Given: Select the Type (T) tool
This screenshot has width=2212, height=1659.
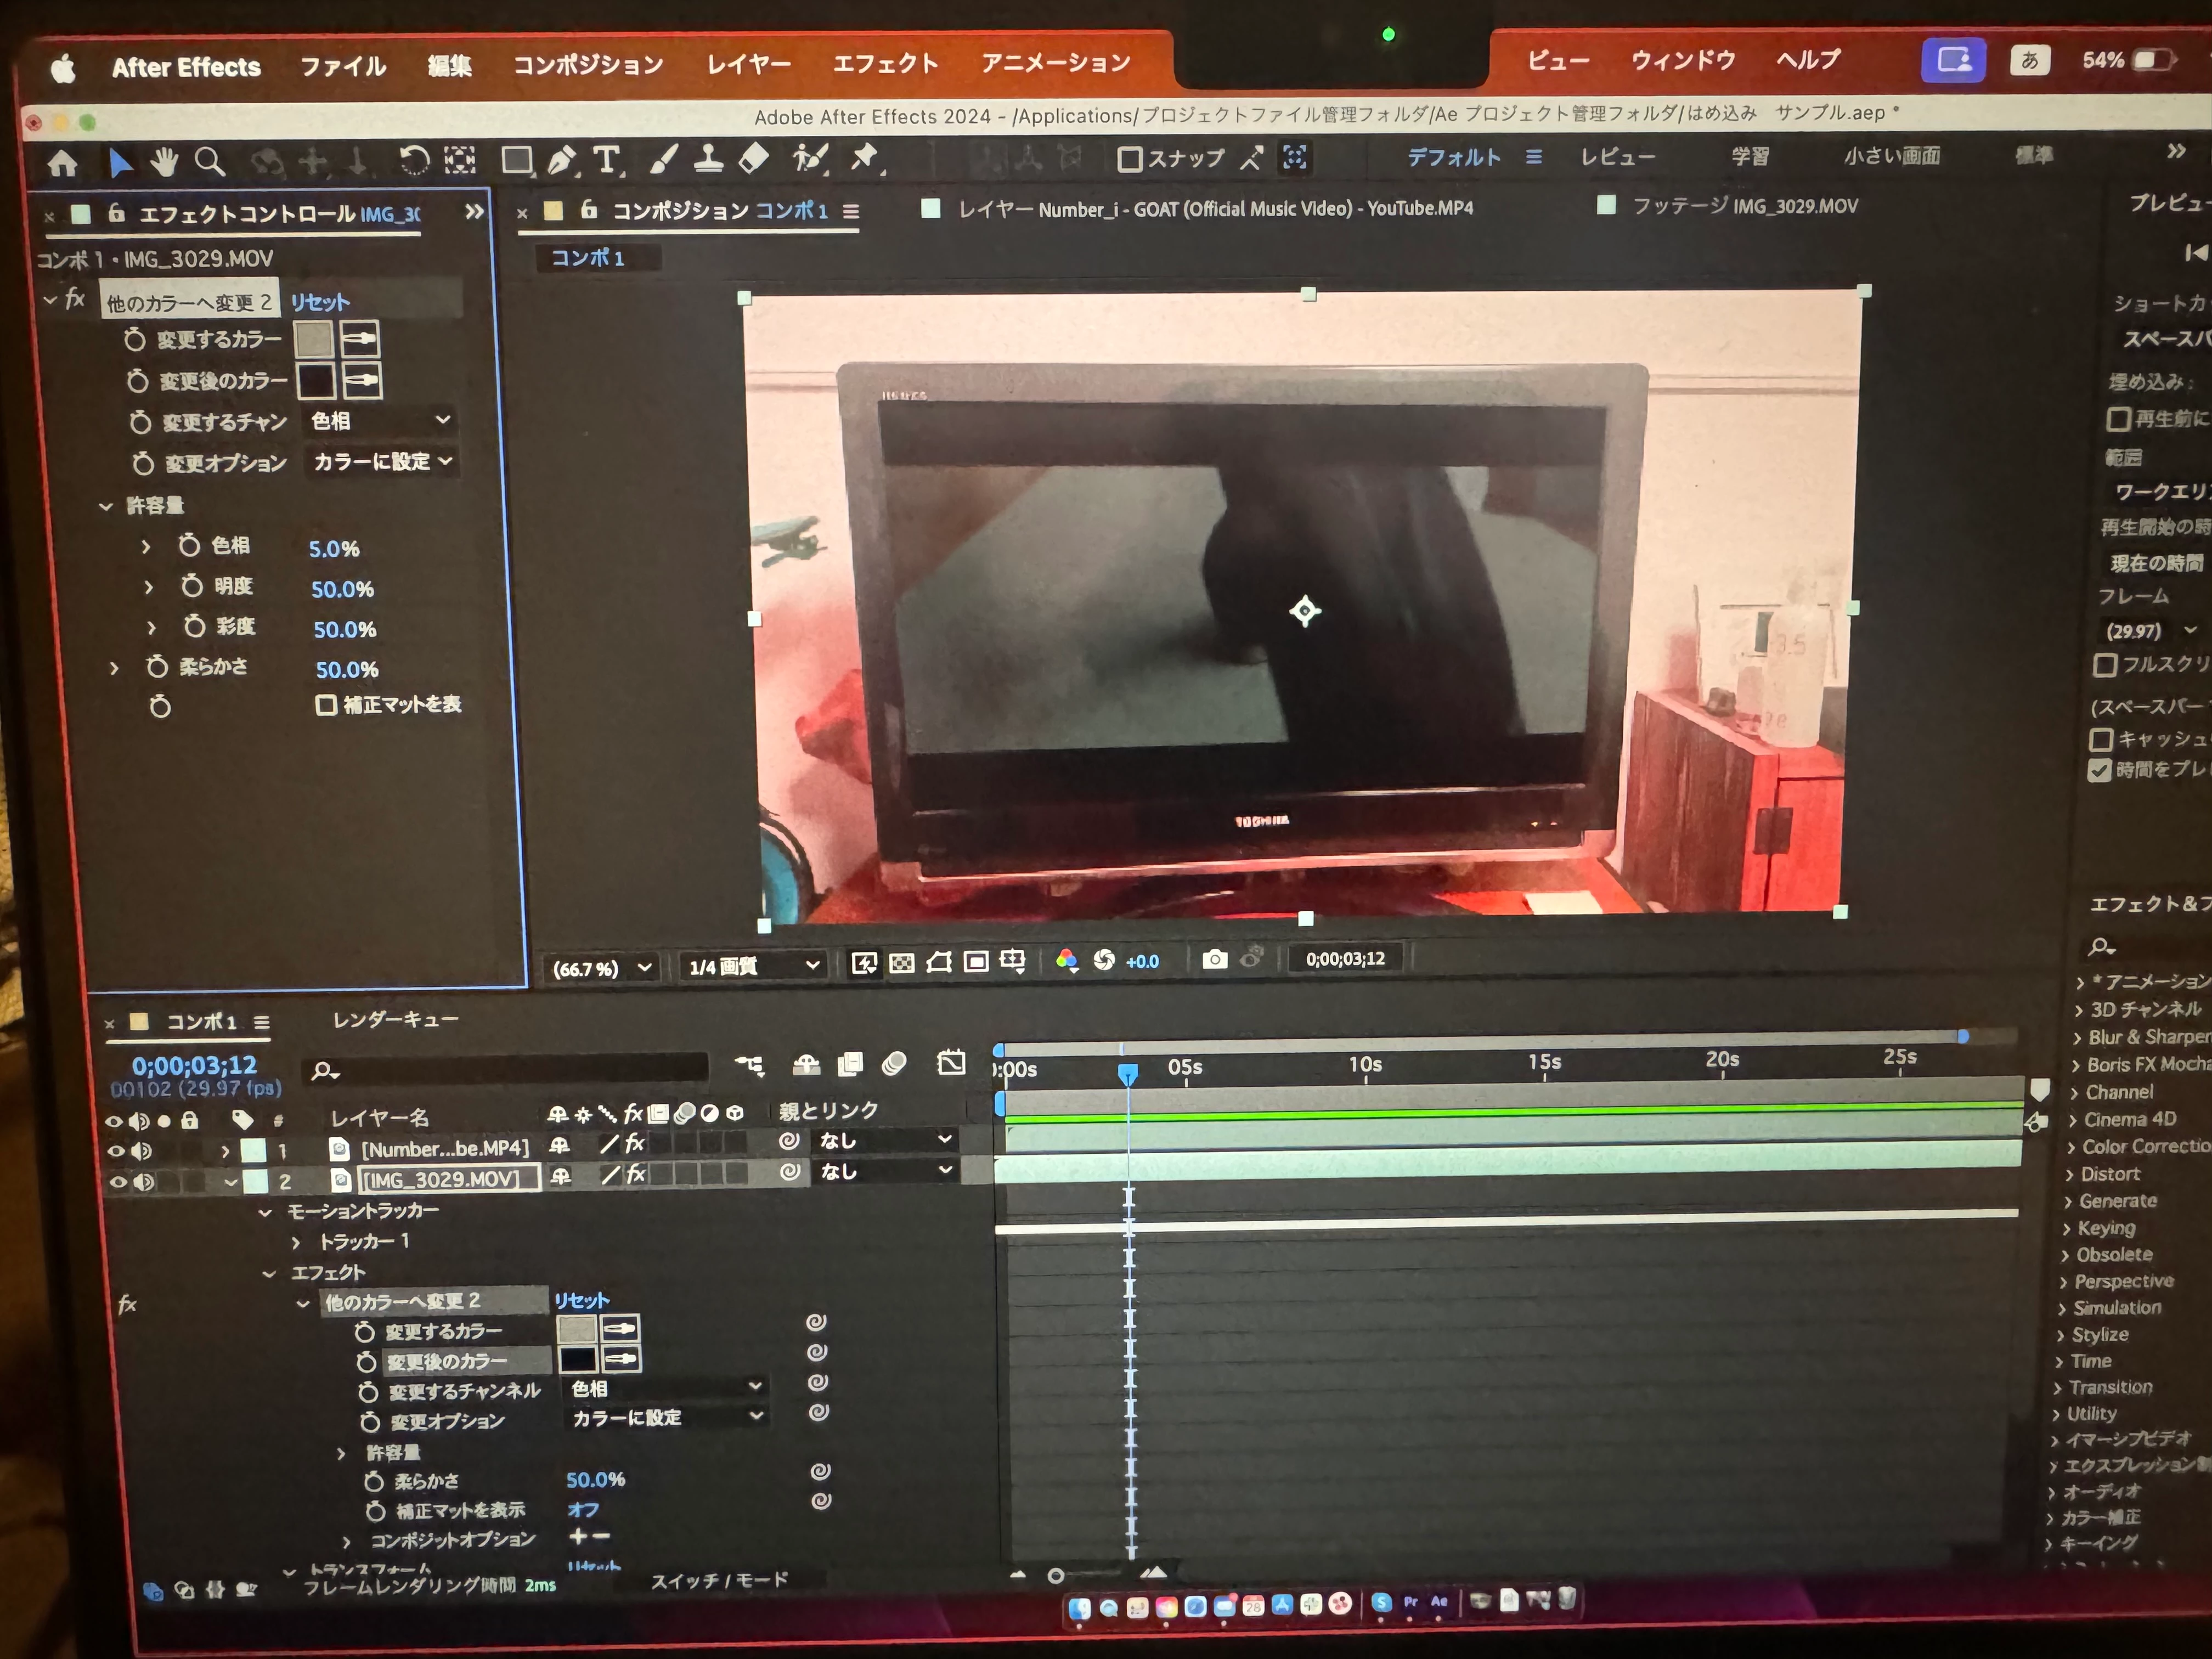Looking at the screenshot, I should [606, 160].
